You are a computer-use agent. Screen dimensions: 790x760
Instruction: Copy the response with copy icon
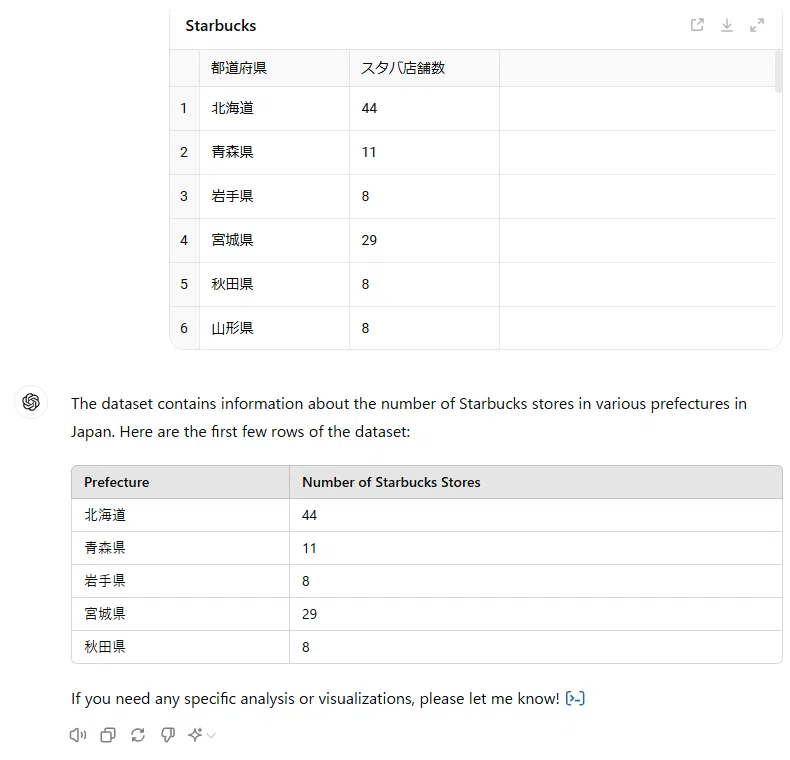click(108, 735)
